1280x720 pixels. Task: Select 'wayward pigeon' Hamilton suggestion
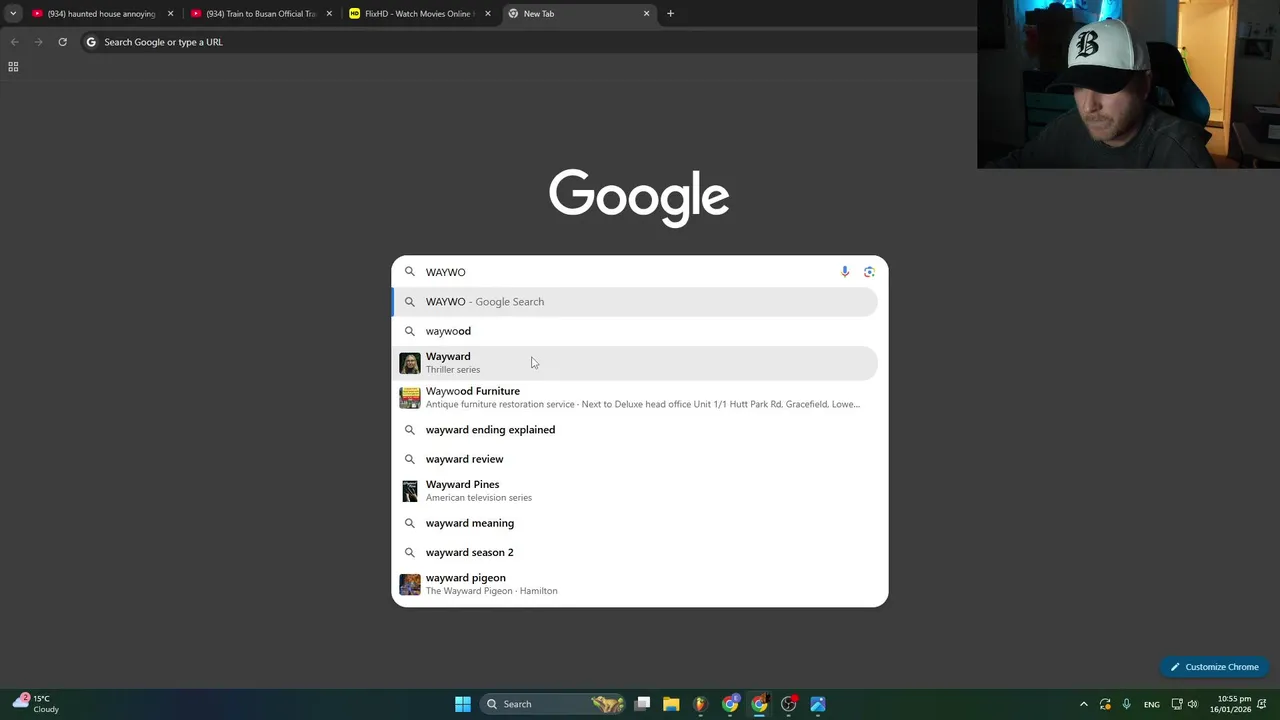click(635, 584)
